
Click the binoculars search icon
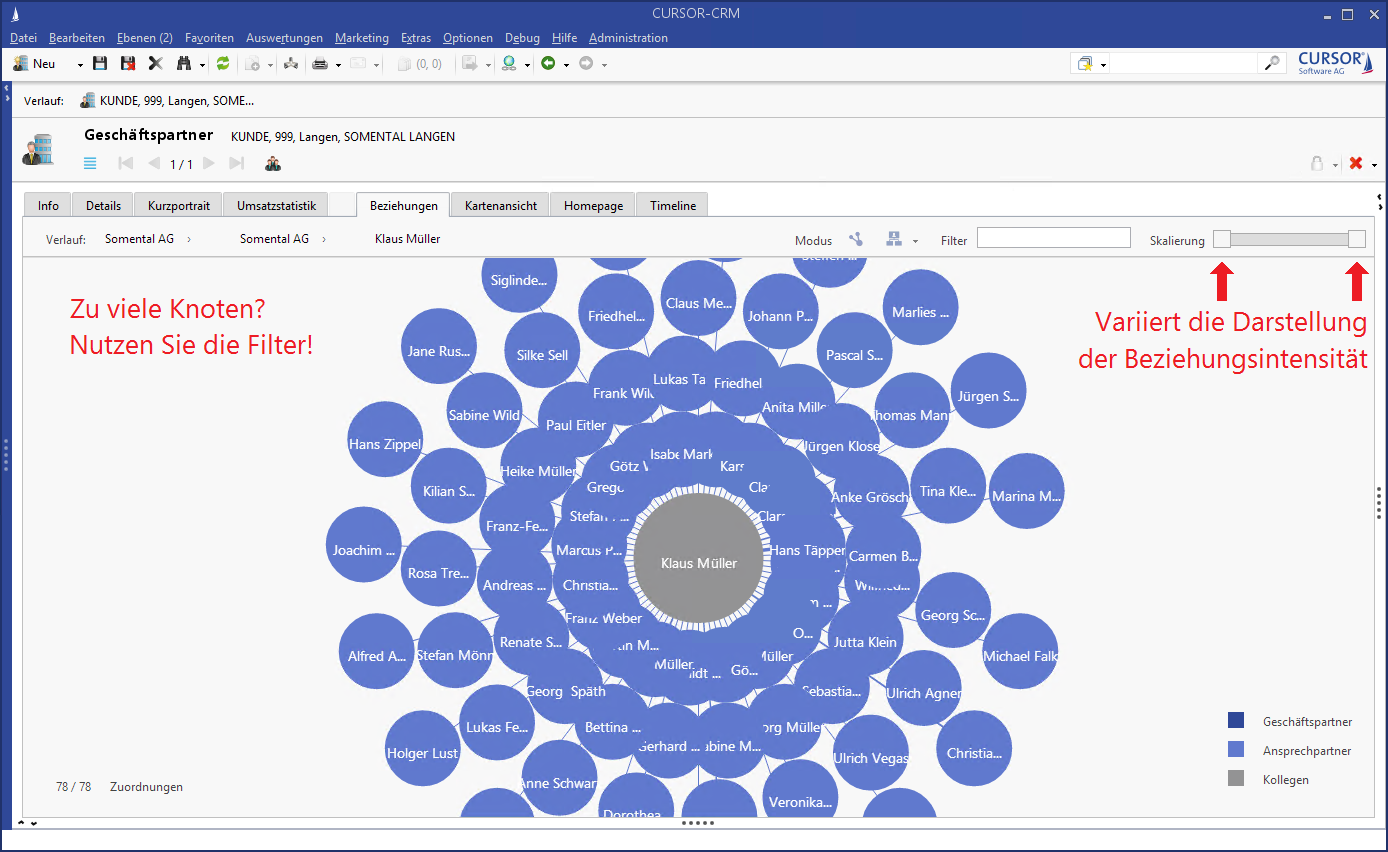(x=184, y=63)
